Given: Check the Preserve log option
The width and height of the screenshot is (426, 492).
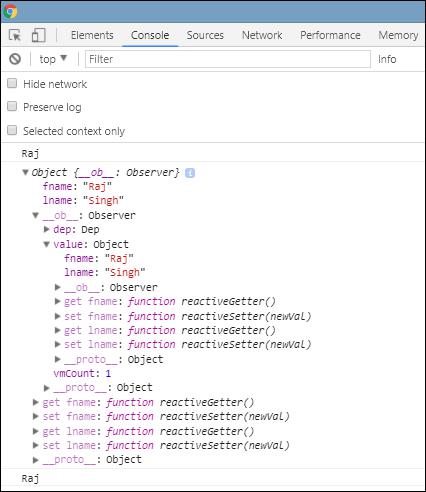Looking at the screenshot, I should coord(12,106).
